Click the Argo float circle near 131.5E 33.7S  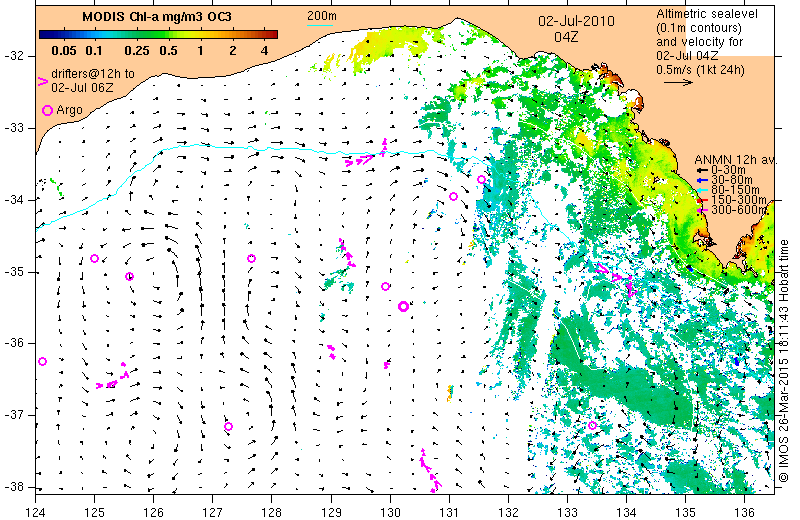(481, 180)
